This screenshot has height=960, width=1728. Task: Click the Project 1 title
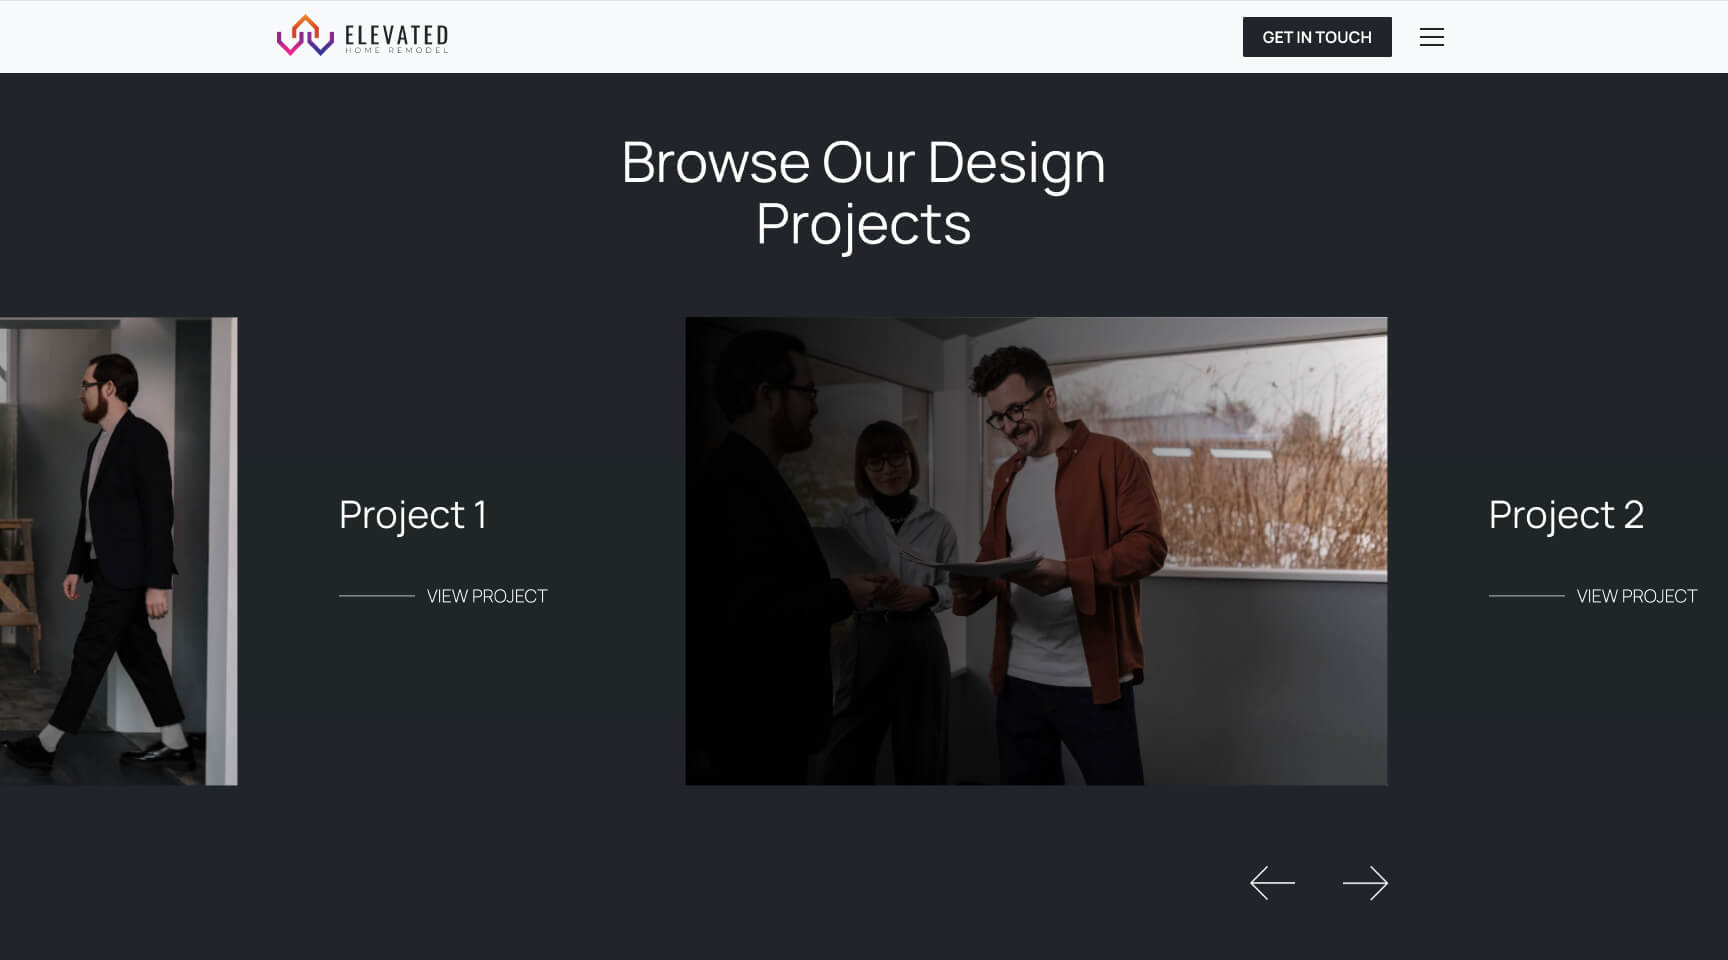413,515
